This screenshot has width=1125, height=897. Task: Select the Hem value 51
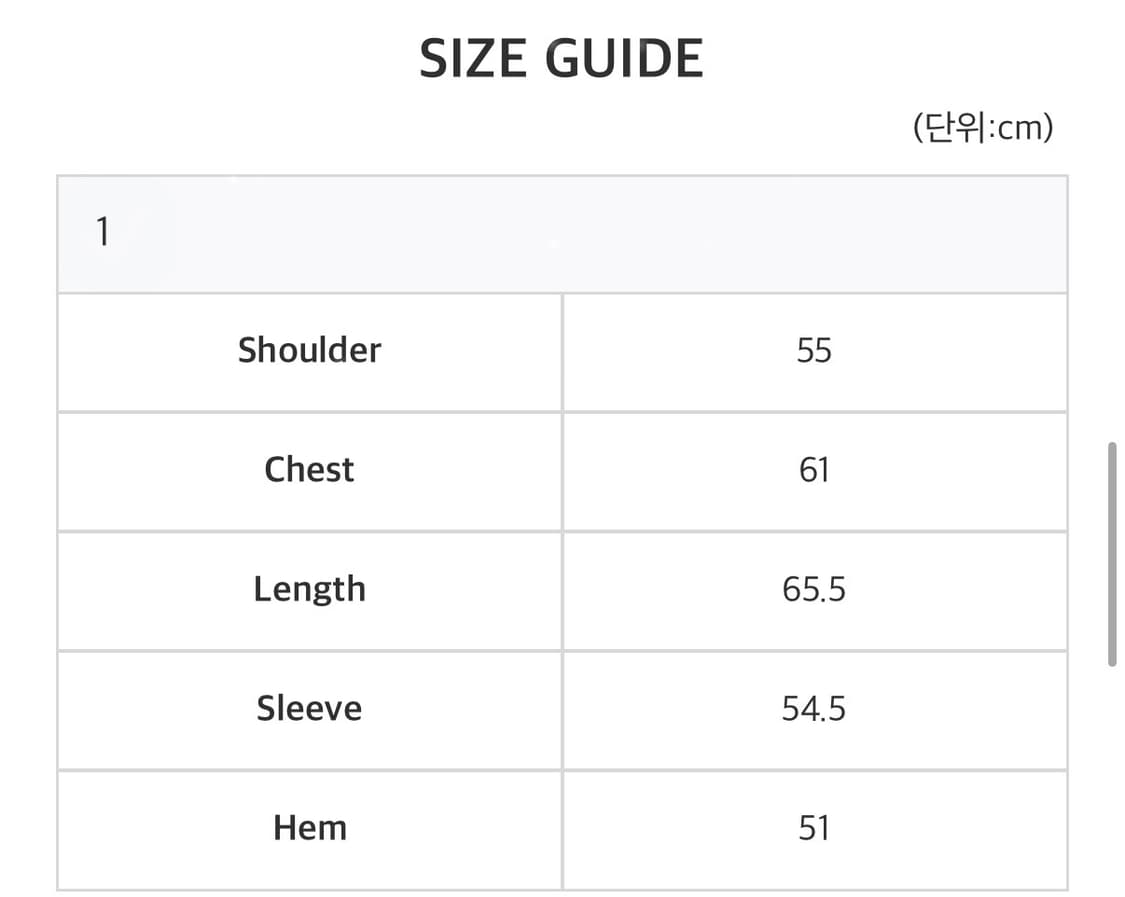814,828
